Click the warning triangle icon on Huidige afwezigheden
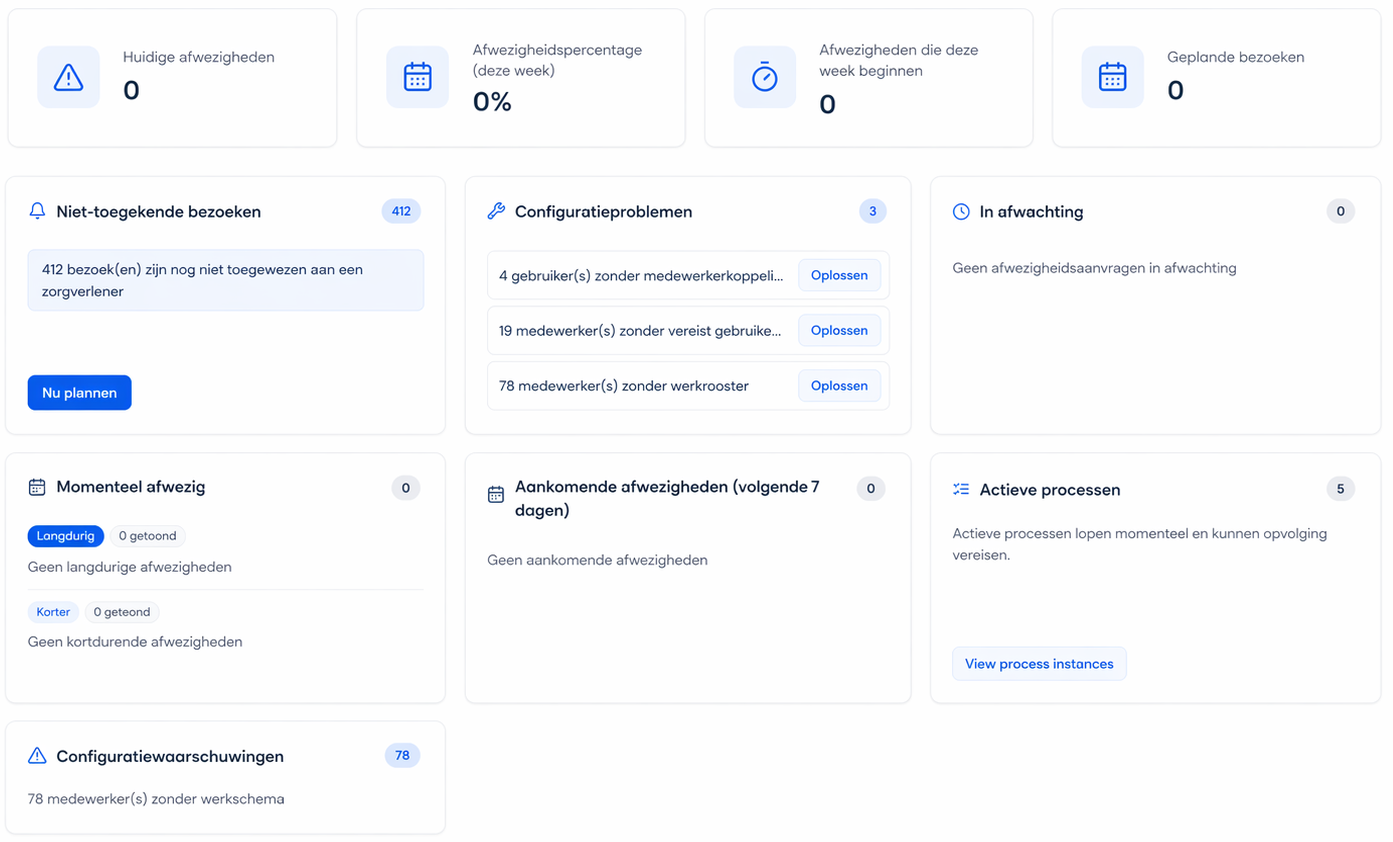This screenshot has height=842, width=1393. (x=68, y=76)
